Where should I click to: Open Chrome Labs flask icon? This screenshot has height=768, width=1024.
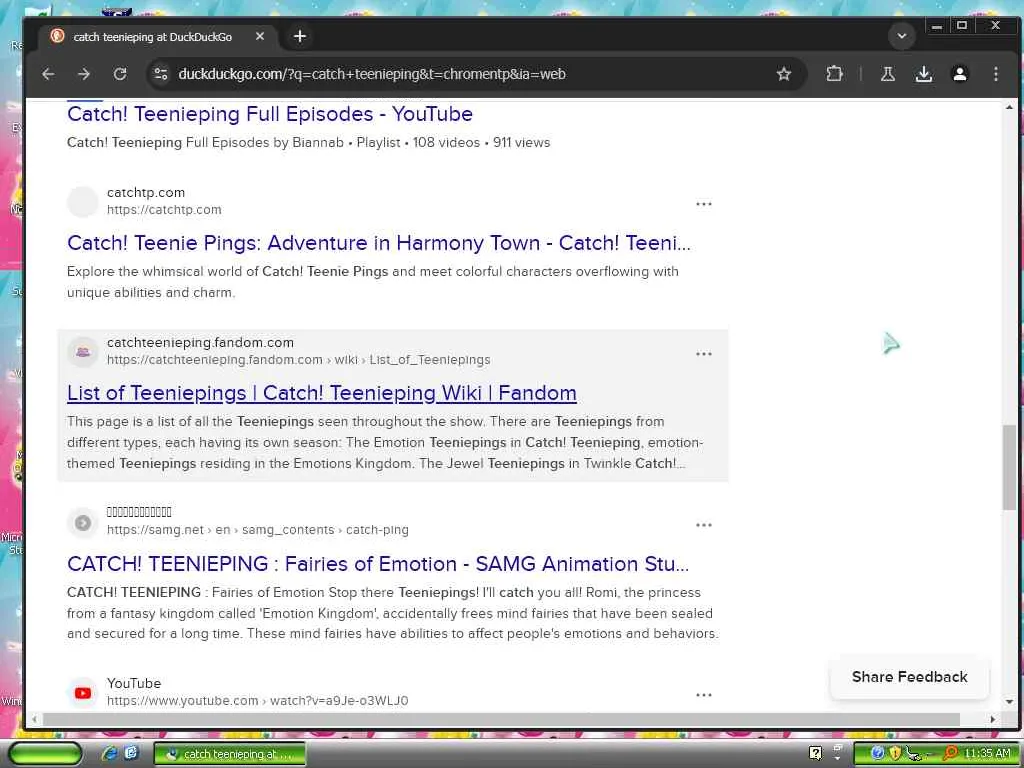coord(888,74)
